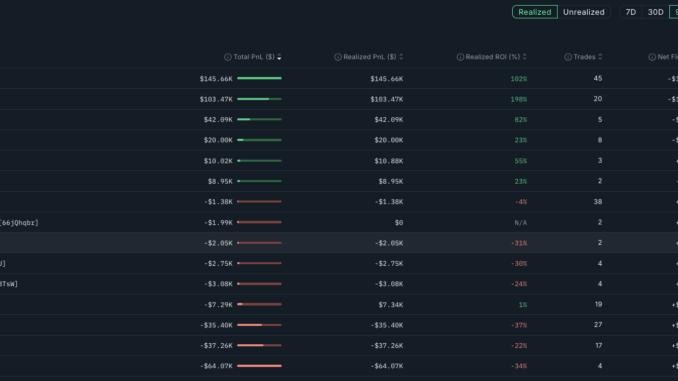Click the Realized ROI (%) column header
Image resolution: width=678 pixels, height=381 pixels.
point(493,57)
